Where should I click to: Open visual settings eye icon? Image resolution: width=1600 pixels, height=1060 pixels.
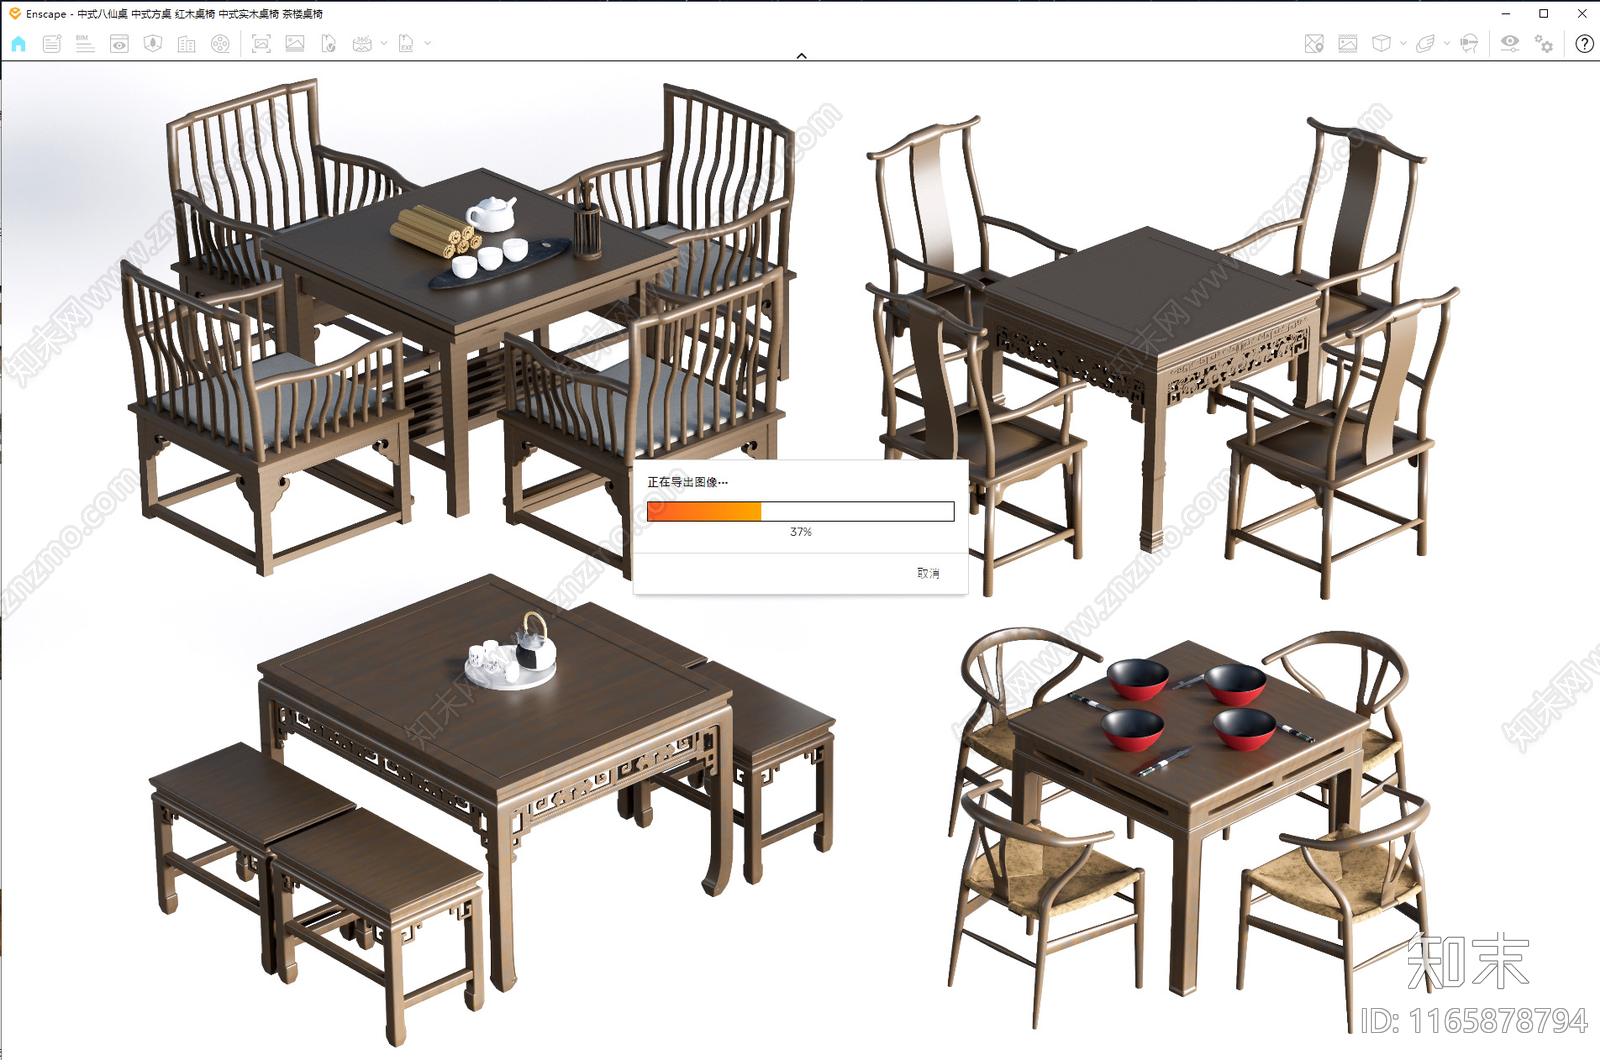(x=1510, y=44)
